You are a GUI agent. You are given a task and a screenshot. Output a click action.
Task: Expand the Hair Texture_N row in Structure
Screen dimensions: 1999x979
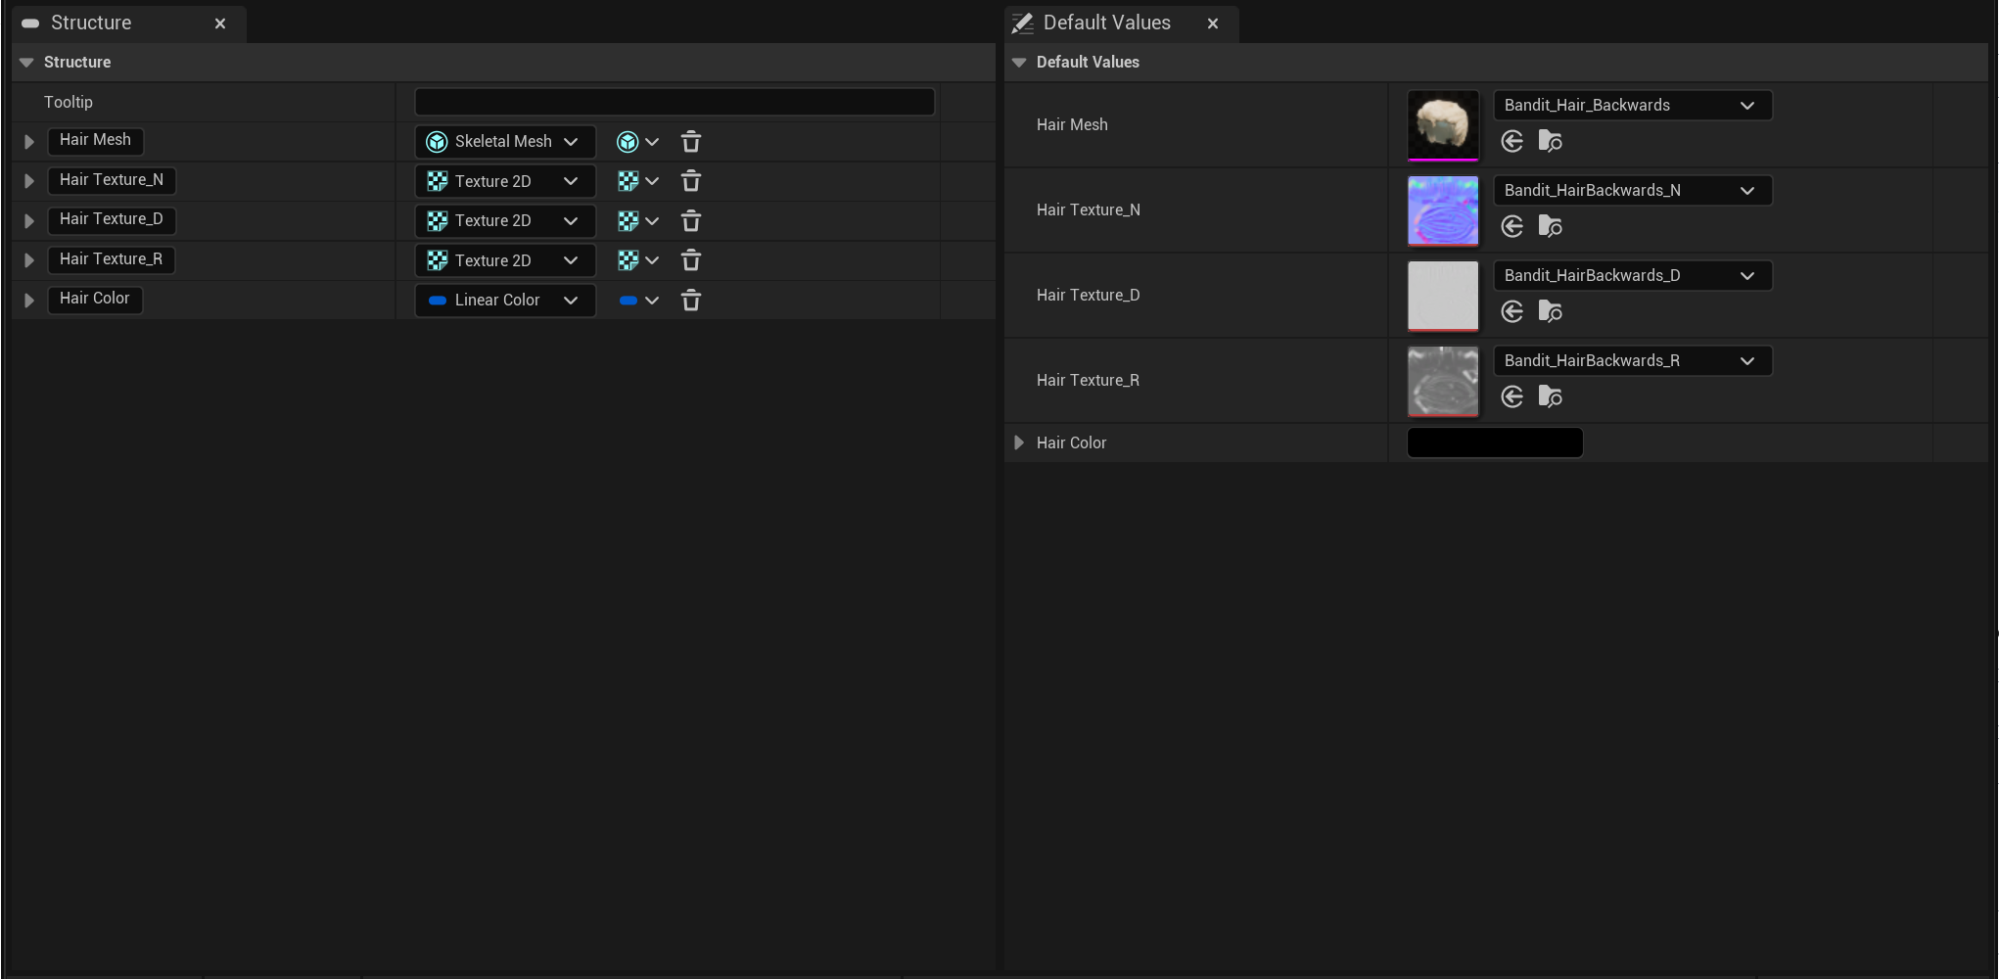[29, 181]
